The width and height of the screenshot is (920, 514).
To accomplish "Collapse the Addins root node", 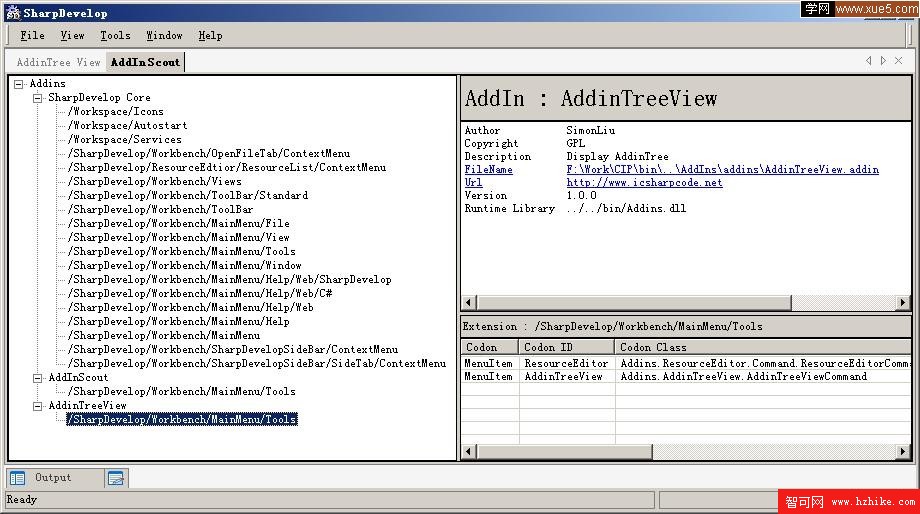I will [19, 84].
